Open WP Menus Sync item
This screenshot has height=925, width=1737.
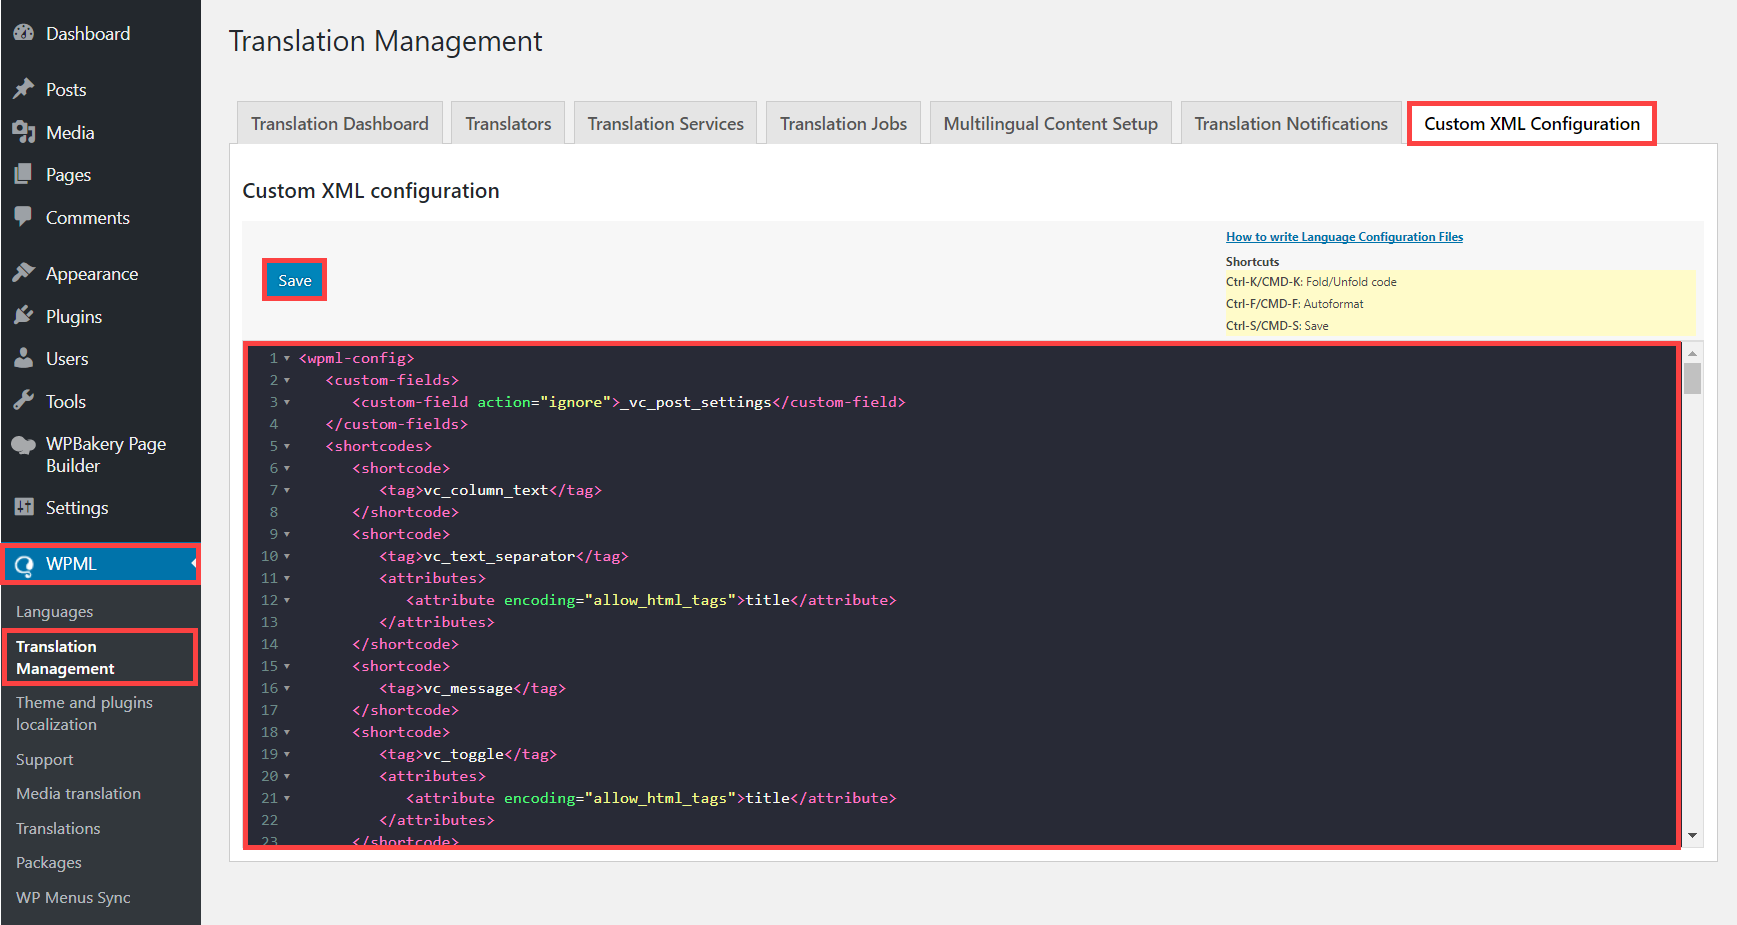(x=73, y=897)
